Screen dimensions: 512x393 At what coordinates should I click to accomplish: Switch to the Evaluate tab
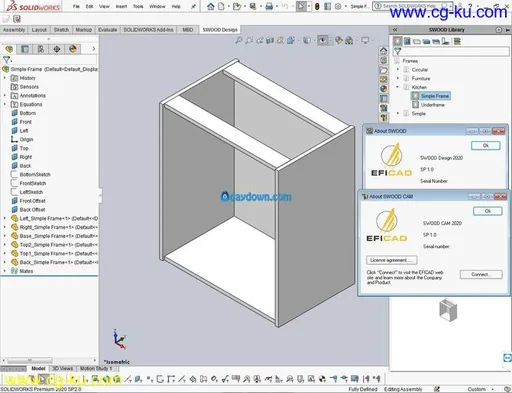(107, 30)
